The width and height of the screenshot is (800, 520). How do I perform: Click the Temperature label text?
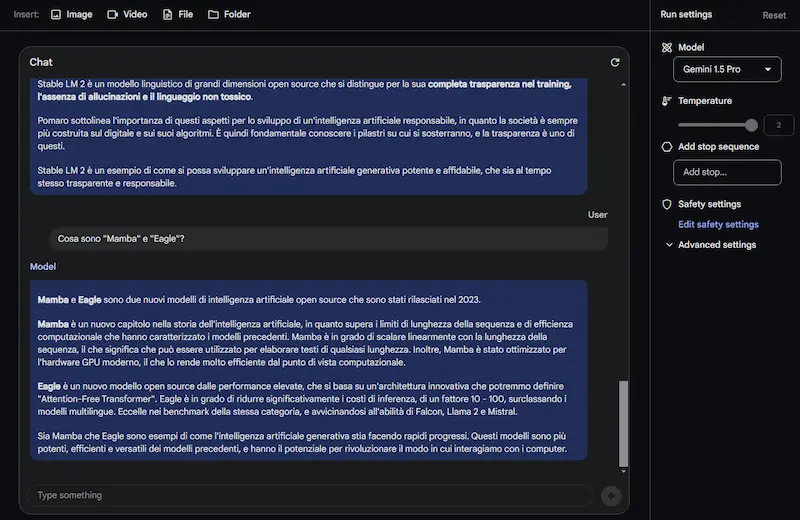(x=705, y=101)
